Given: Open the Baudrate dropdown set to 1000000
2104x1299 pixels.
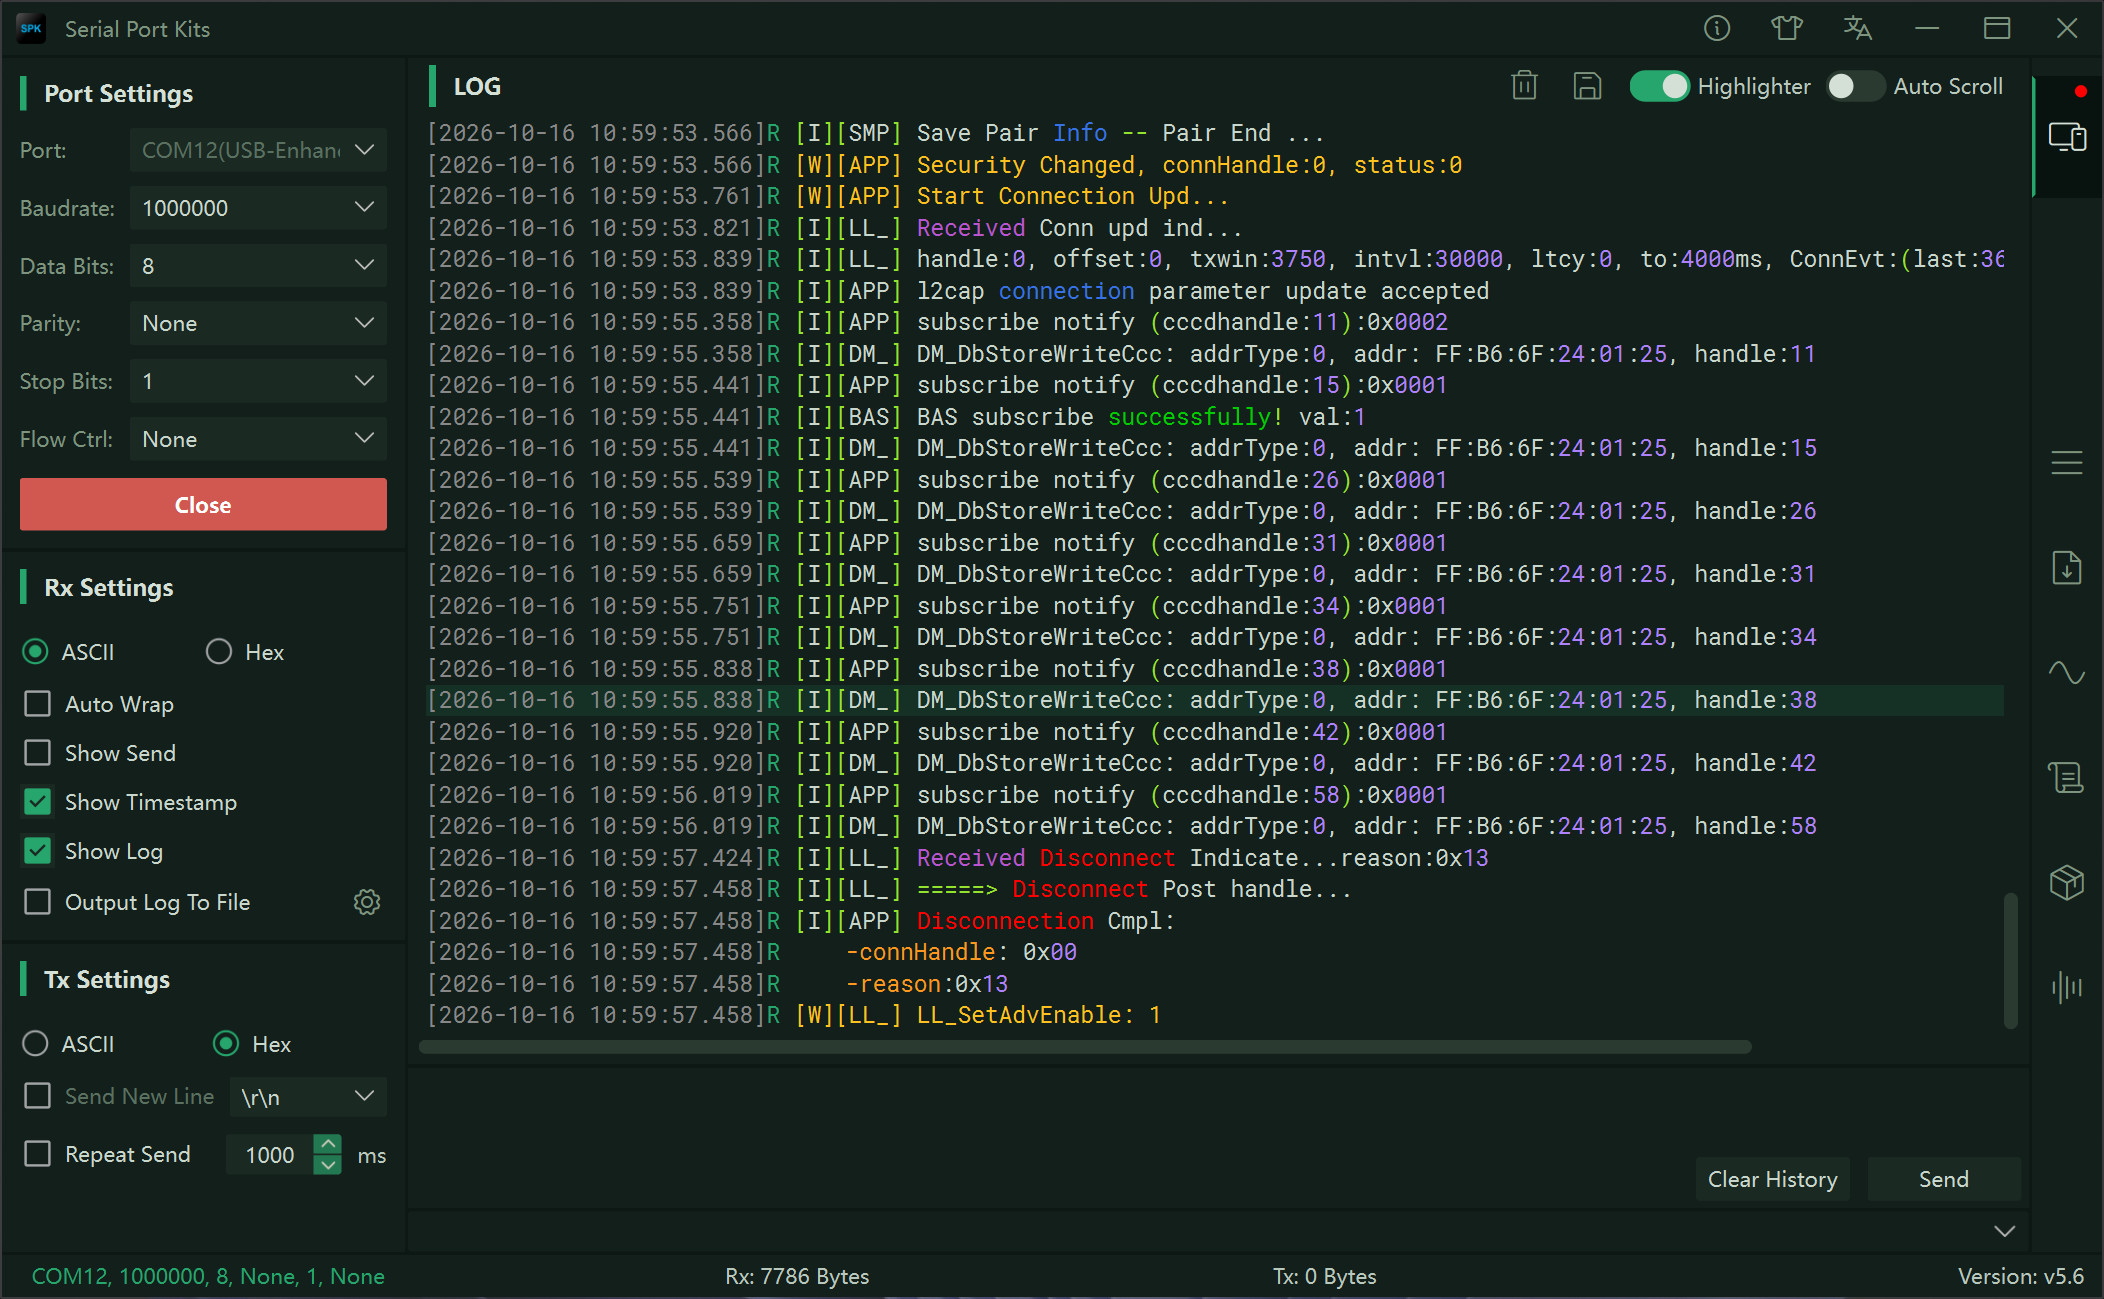Looking at the screenshot, I should (x=258, y=208).
